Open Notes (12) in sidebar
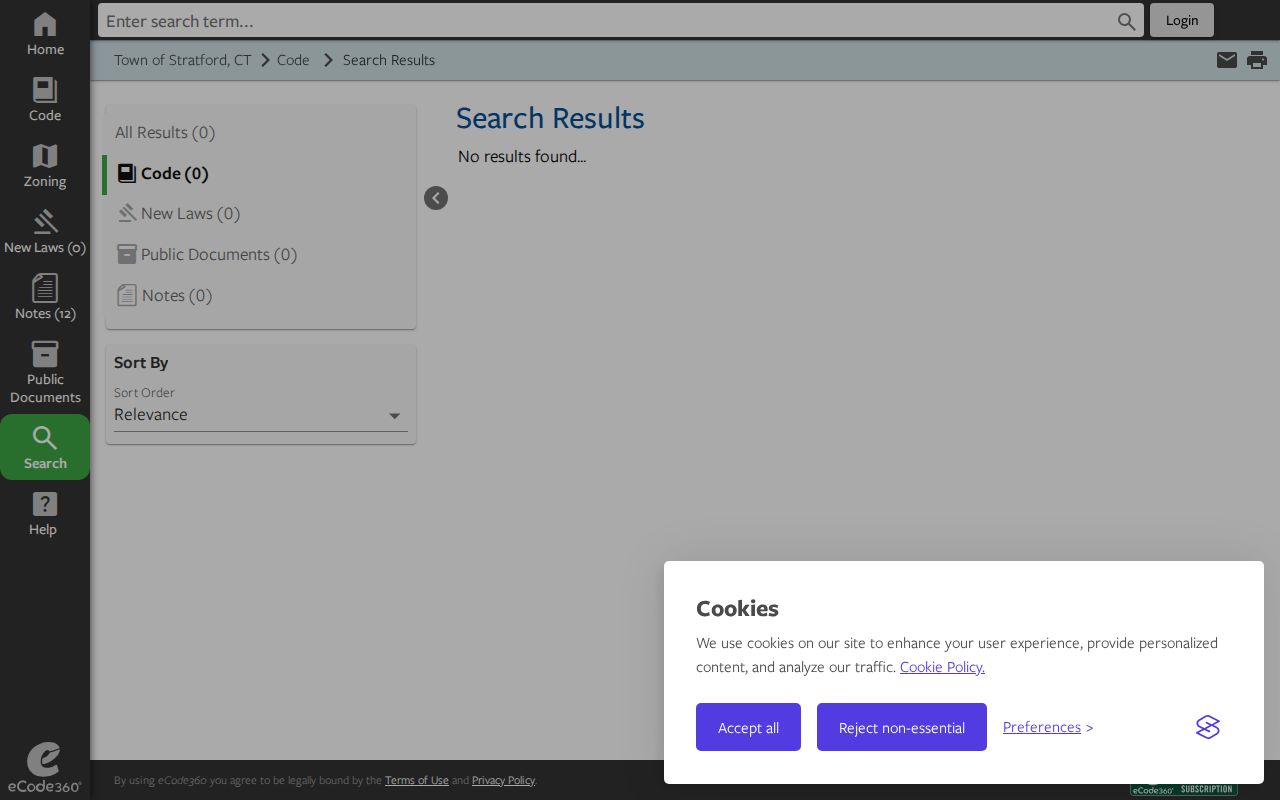Viewport: 1280px width, 800px height. (45, 298)
